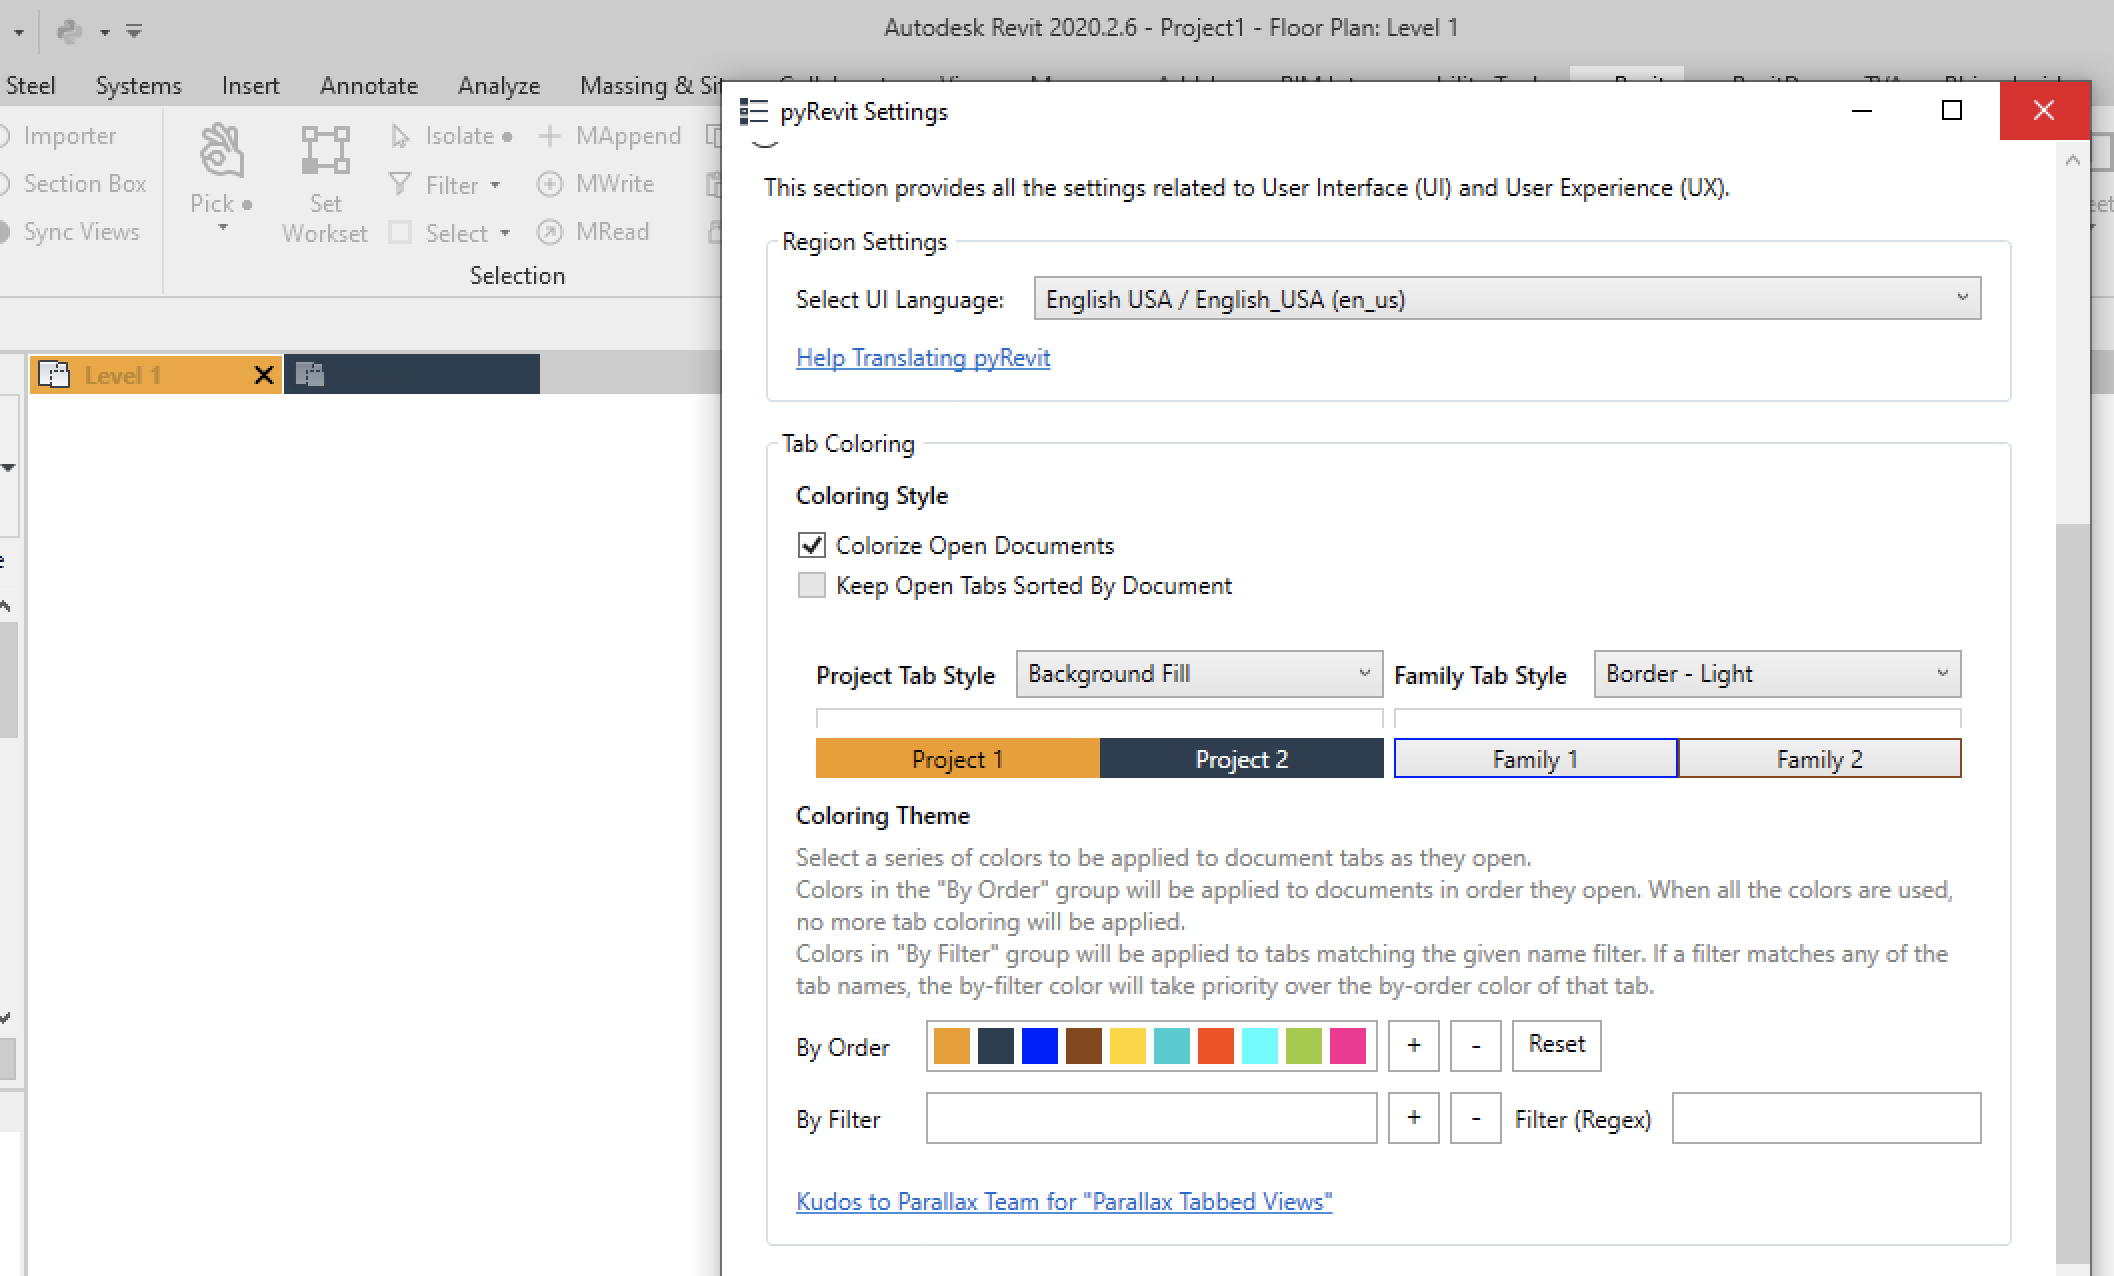The image size is (2114, 1276).
Task: Open the Insert ribbon tab
Action: pos(250,86)
